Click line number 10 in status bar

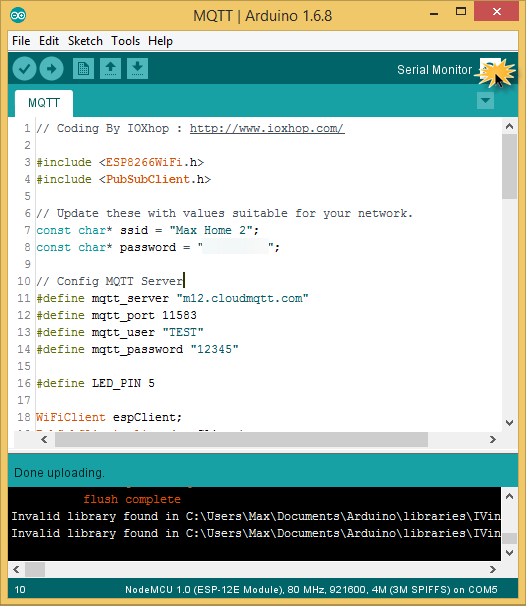pyautogui.click(x=20, y=590)
